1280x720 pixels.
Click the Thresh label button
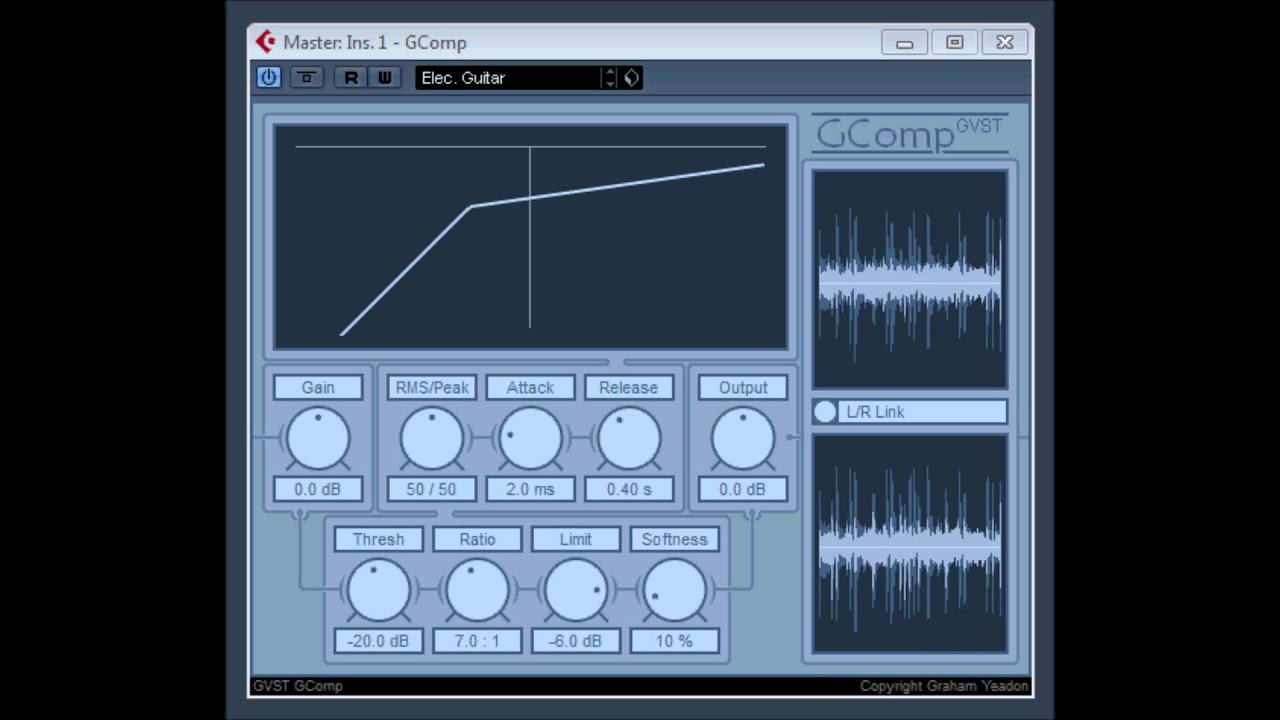[378, 539]
